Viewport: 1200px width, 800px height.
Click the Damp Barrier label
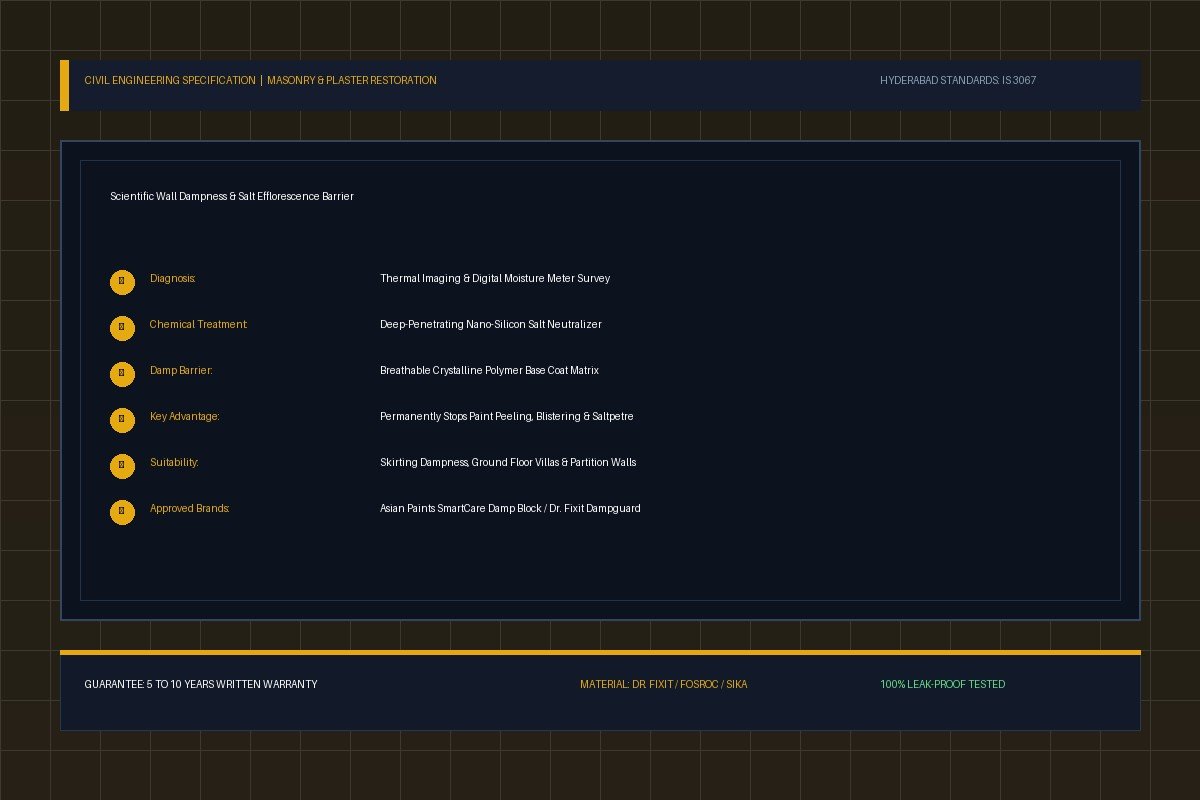click(181, 371)
